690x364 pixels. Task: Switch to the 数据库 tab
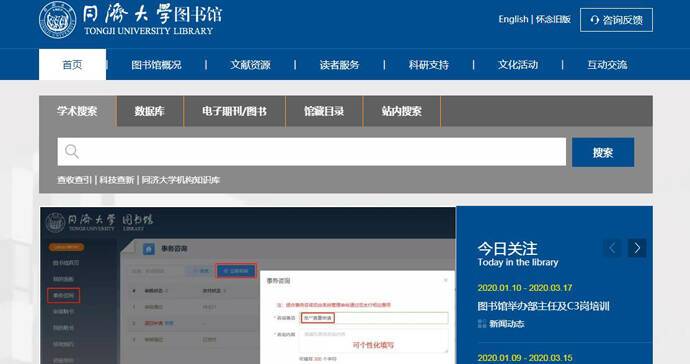point(150,111)
